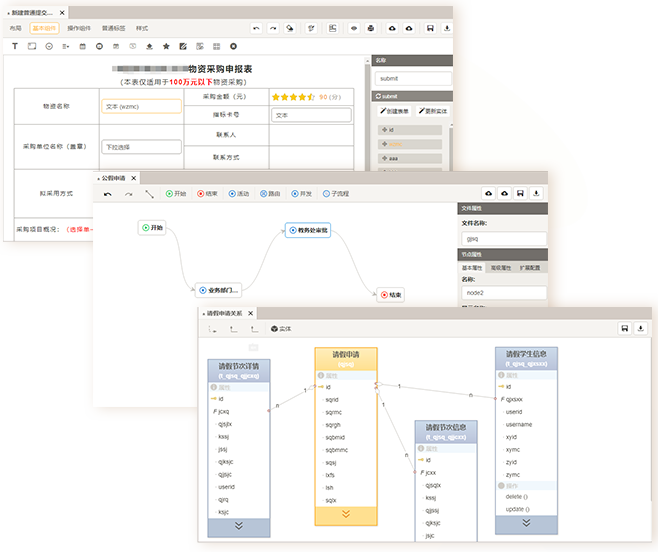Select the connector line tool in workflow toolbar
The height and width of the screenshot is (552, 658).
click(148, 193)
